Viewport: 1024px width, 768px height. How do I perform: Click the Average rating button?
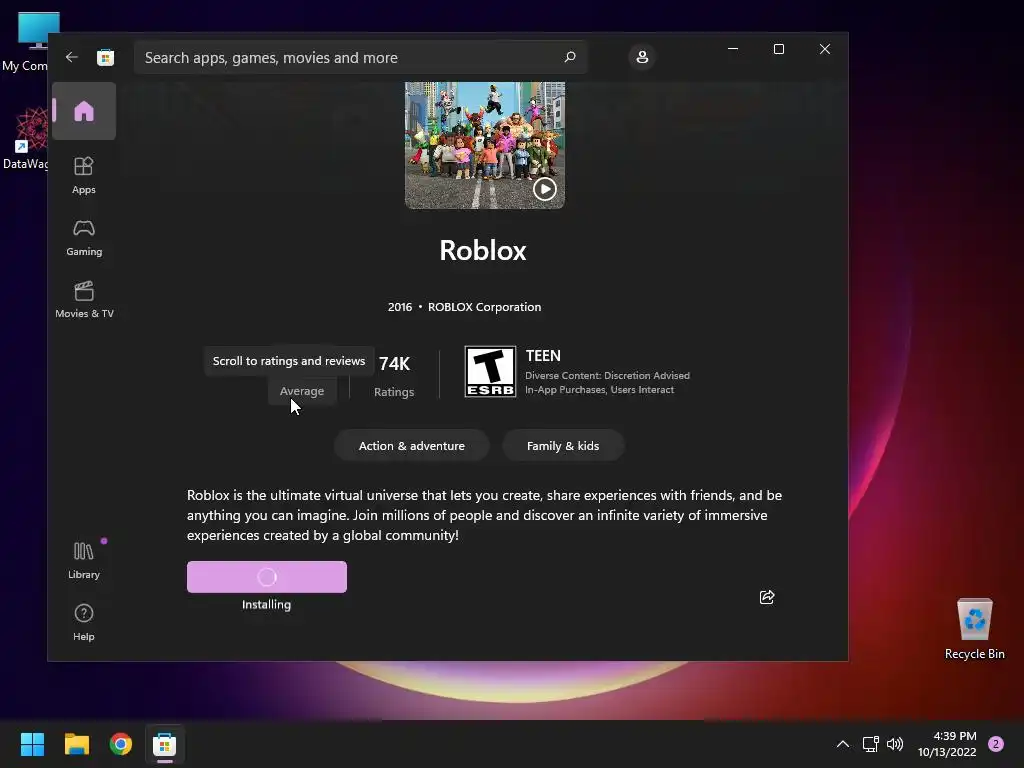click(x=302, y=391)
